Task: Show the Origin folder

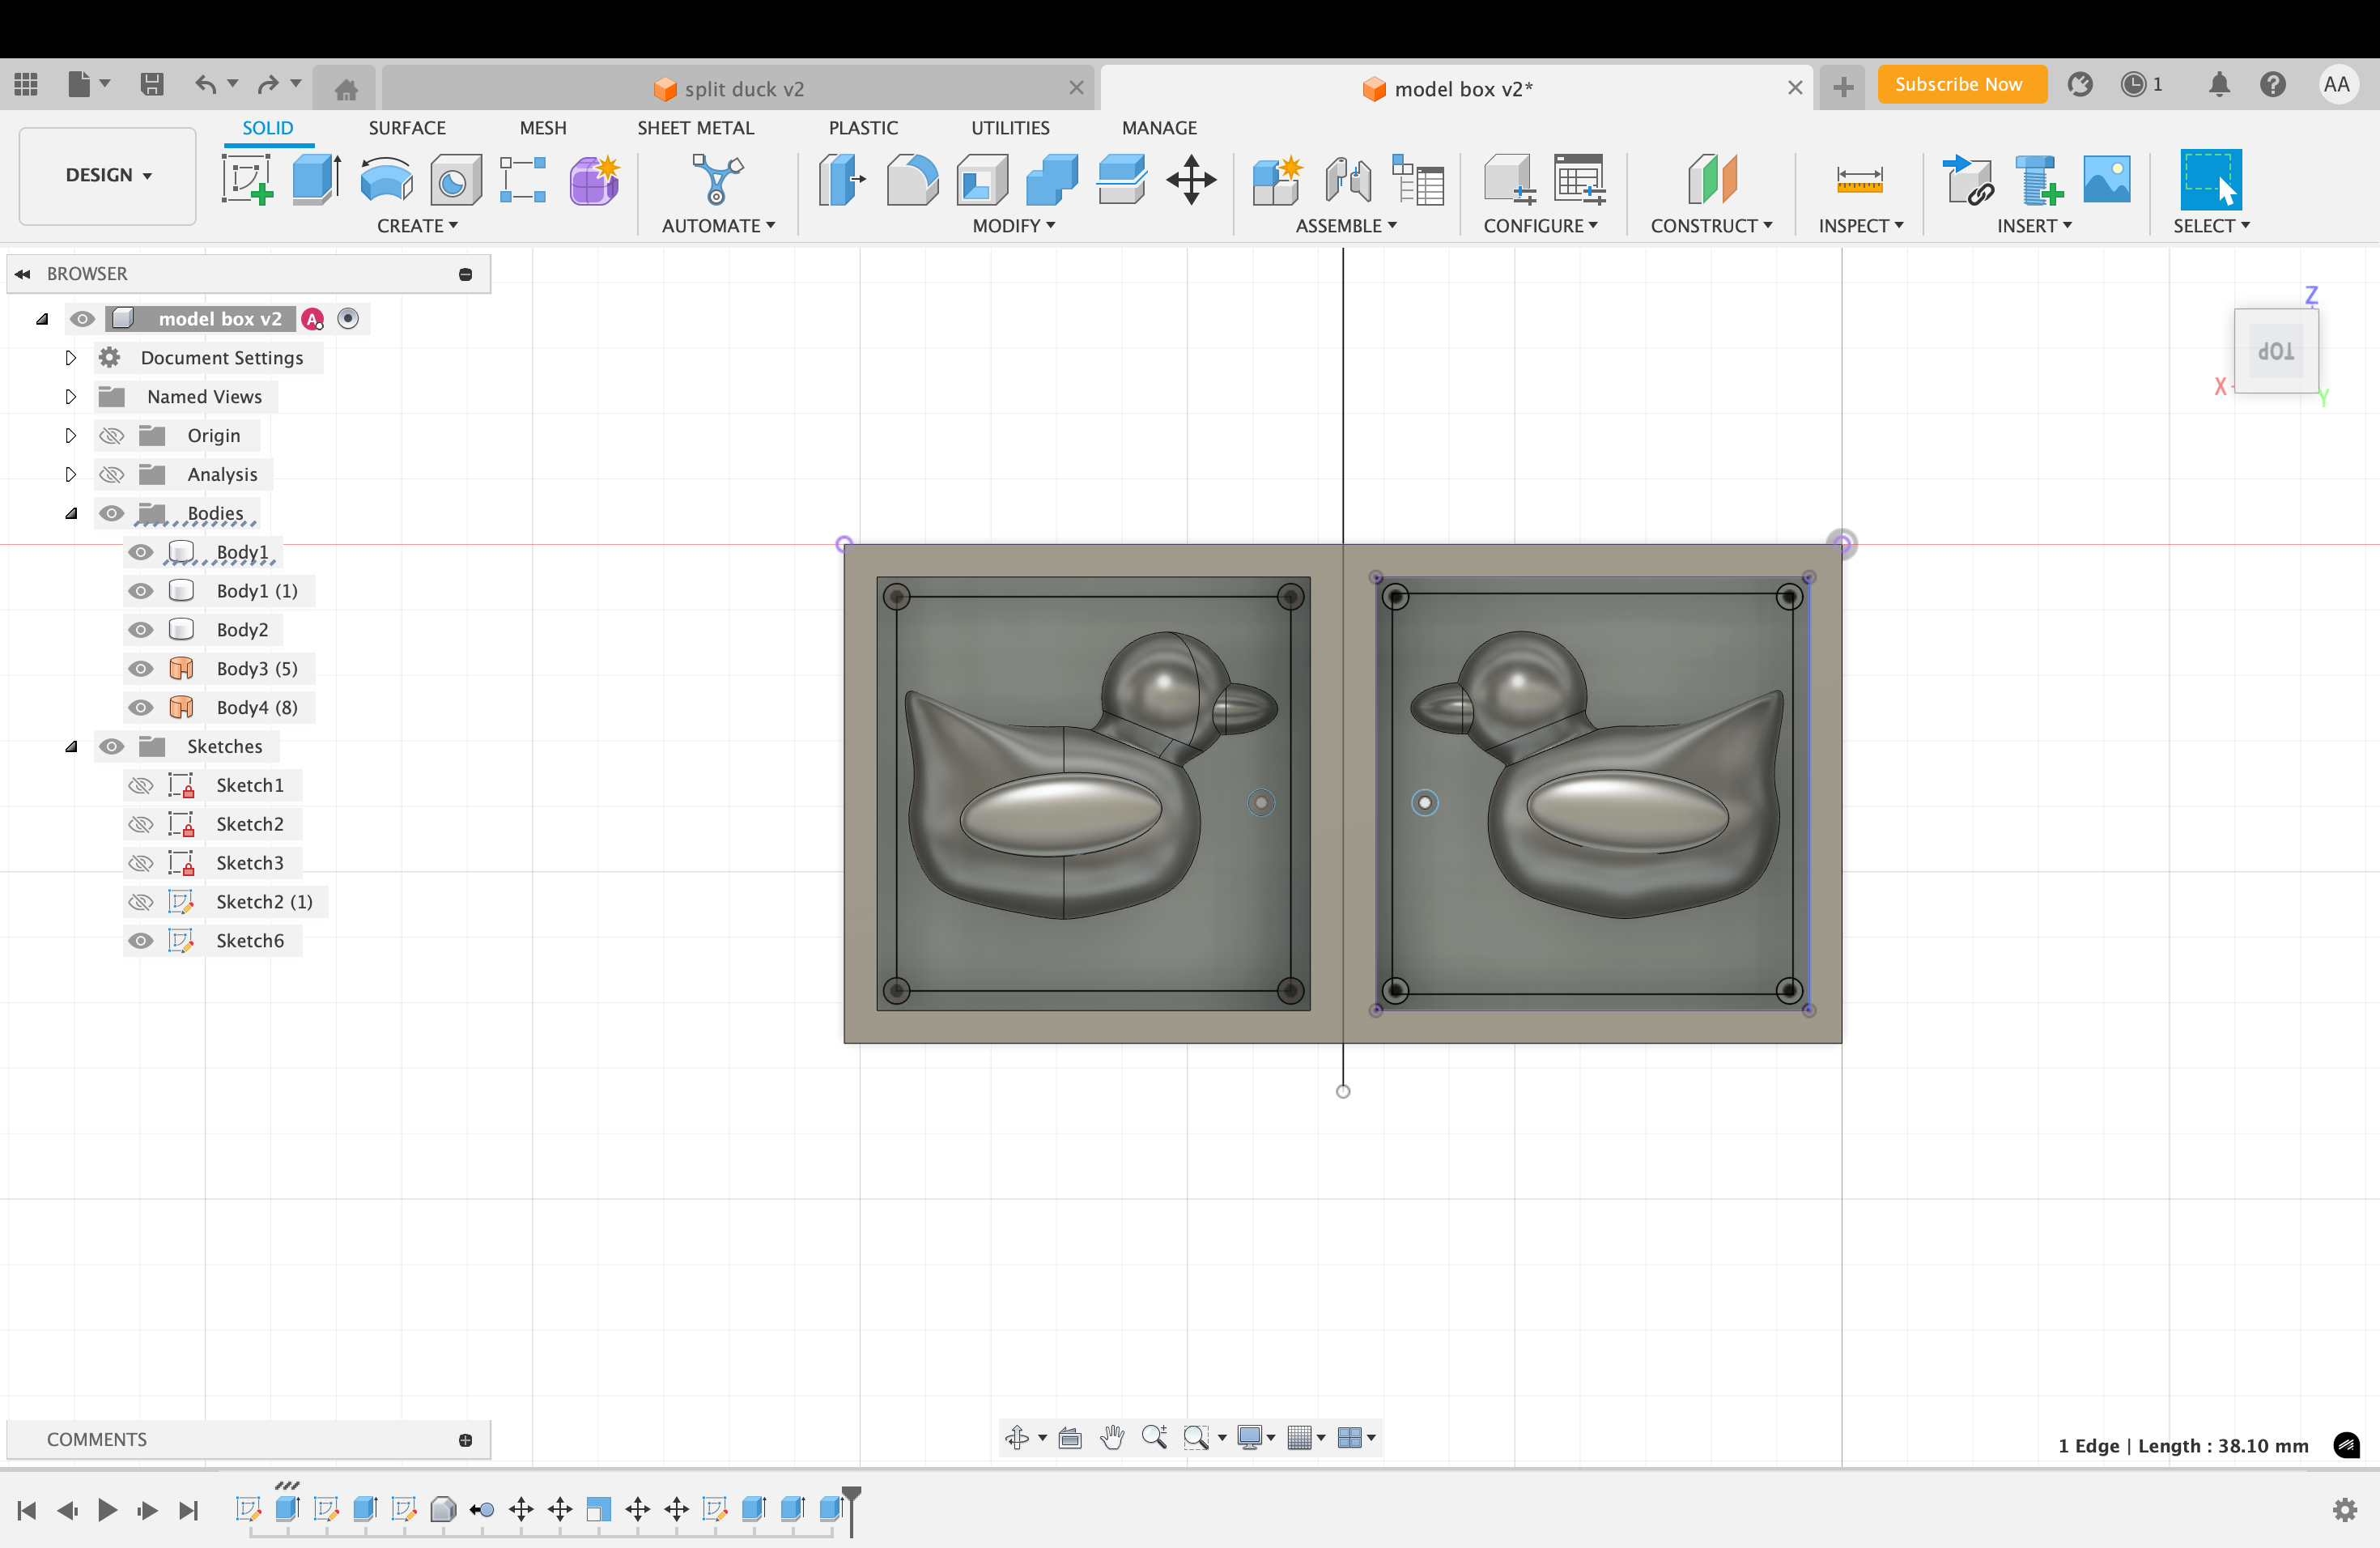Action: pos(111,436)
